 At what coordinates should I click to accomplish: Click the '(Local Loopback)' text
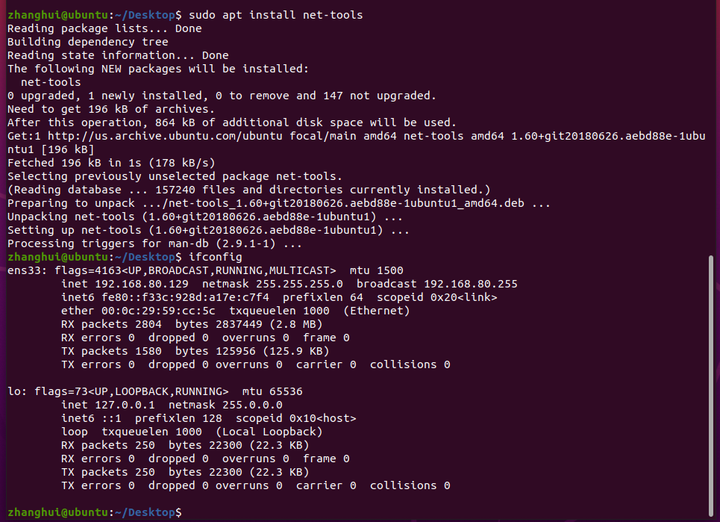point(269,432)
